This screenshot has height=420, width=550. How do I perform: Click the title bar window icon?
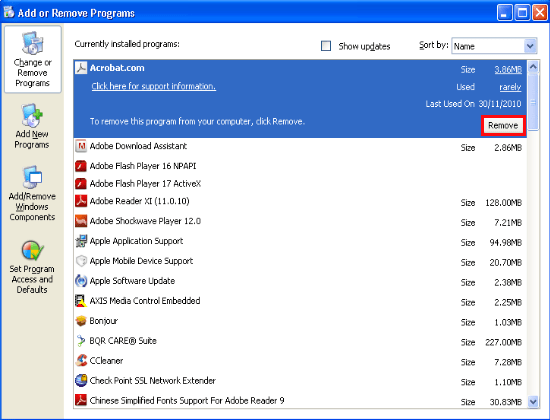(9, 12)
